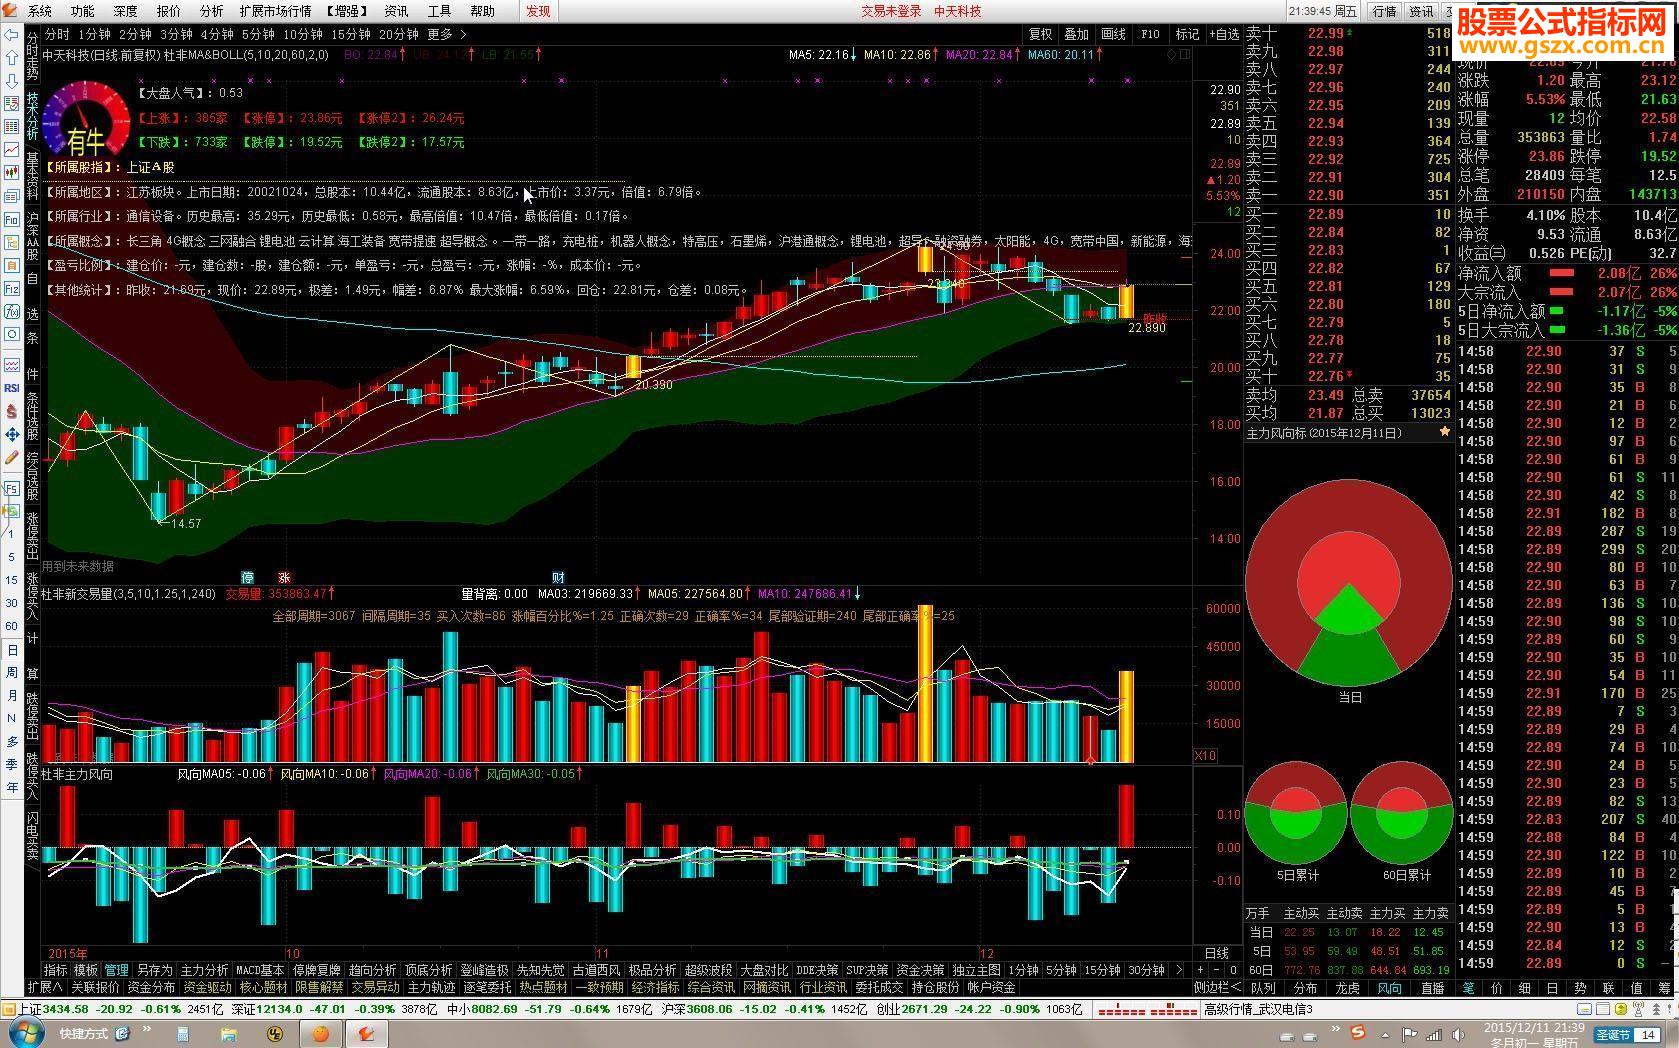
Task: Select 周 period in left sidebar
Action: pos(11,673)
